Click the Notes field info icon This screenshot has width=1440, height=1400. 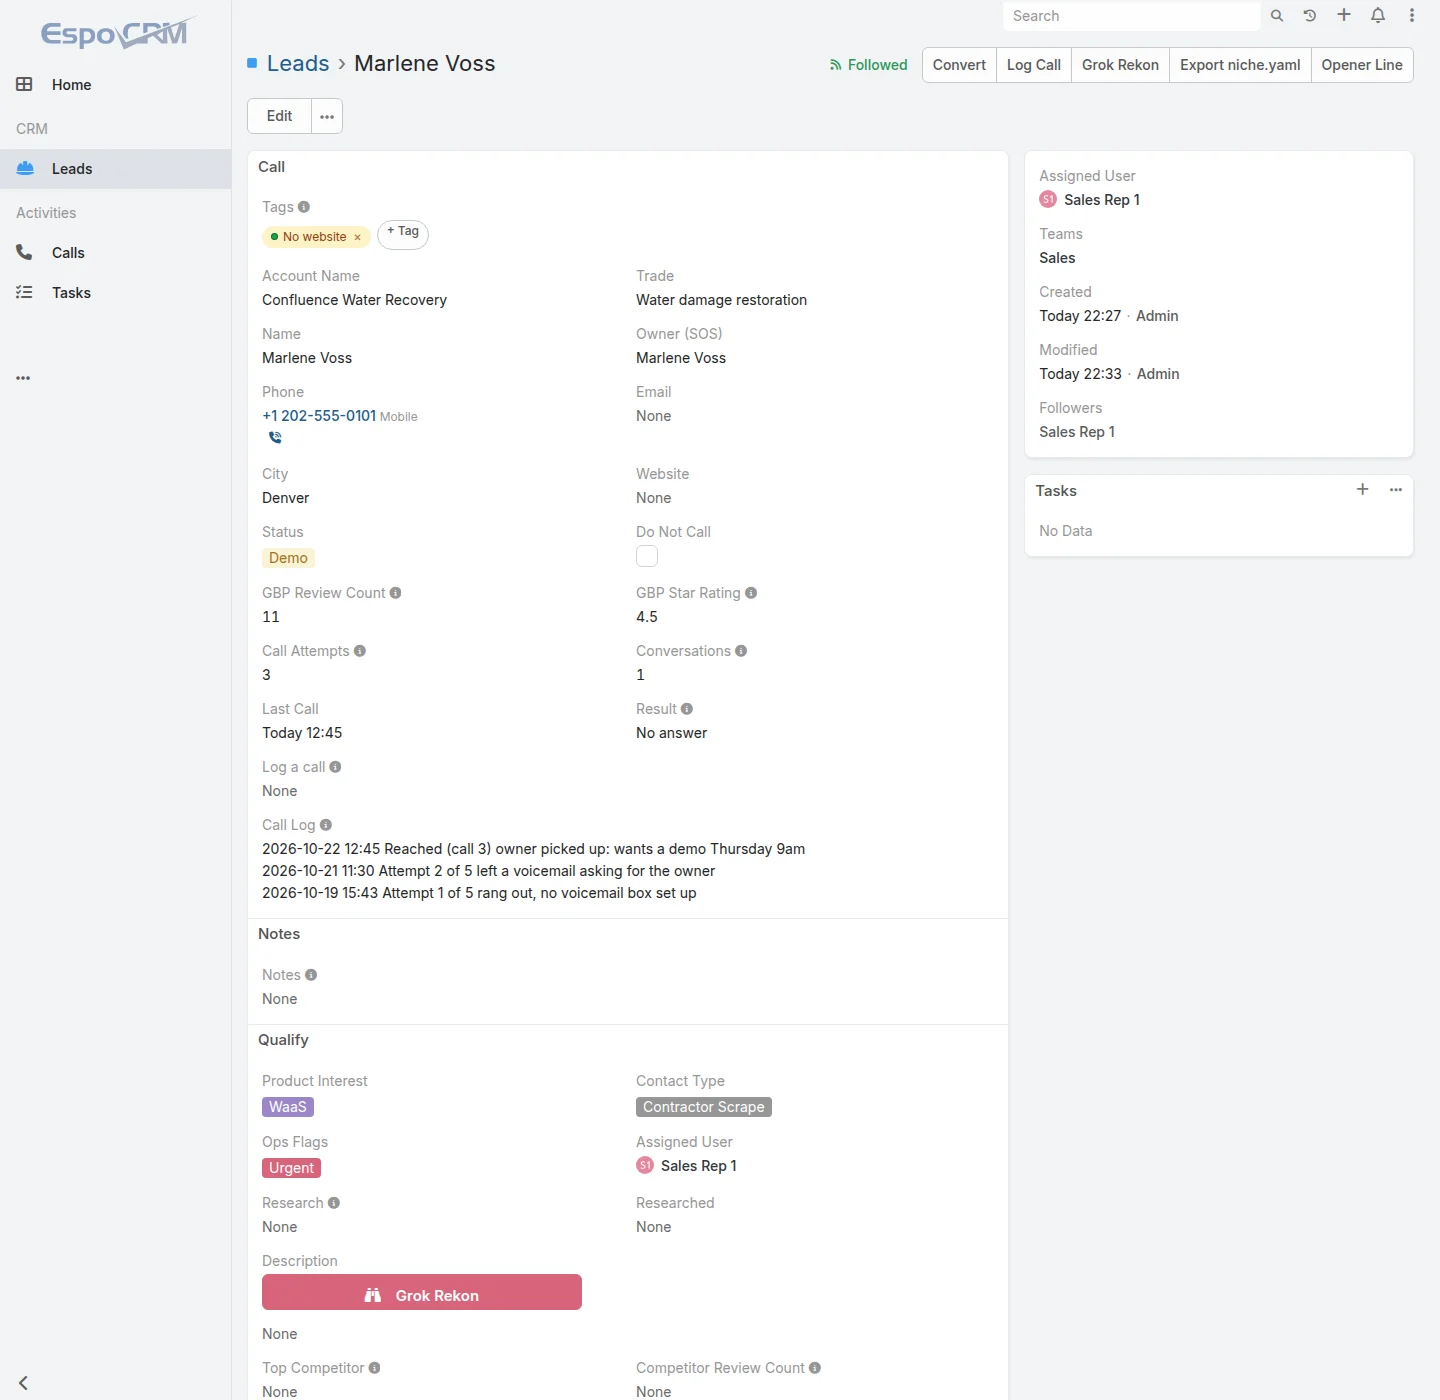(311, 975)
